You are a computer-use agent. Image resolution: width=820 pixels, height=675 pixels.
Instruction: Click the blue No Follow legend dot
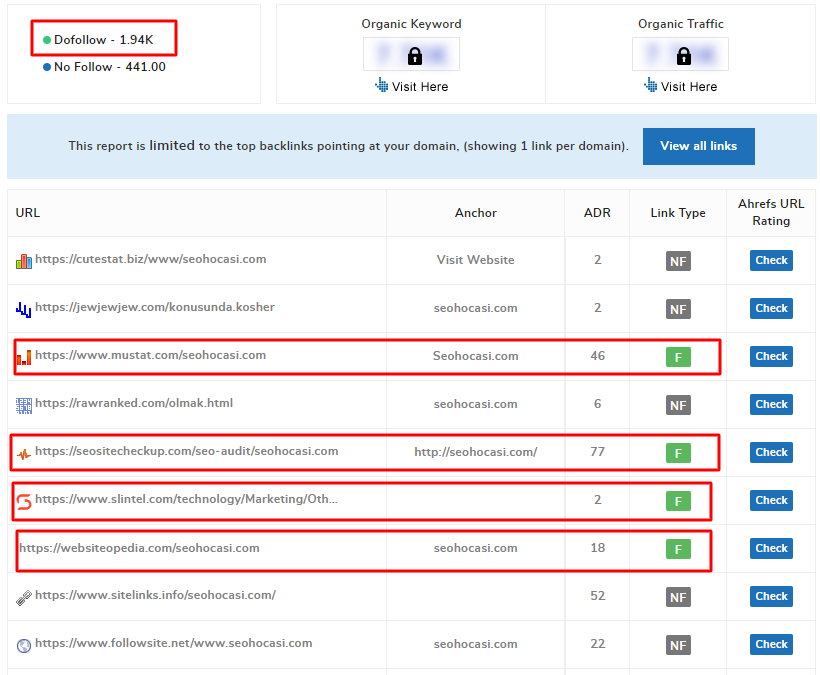click(x=47, y=67)
